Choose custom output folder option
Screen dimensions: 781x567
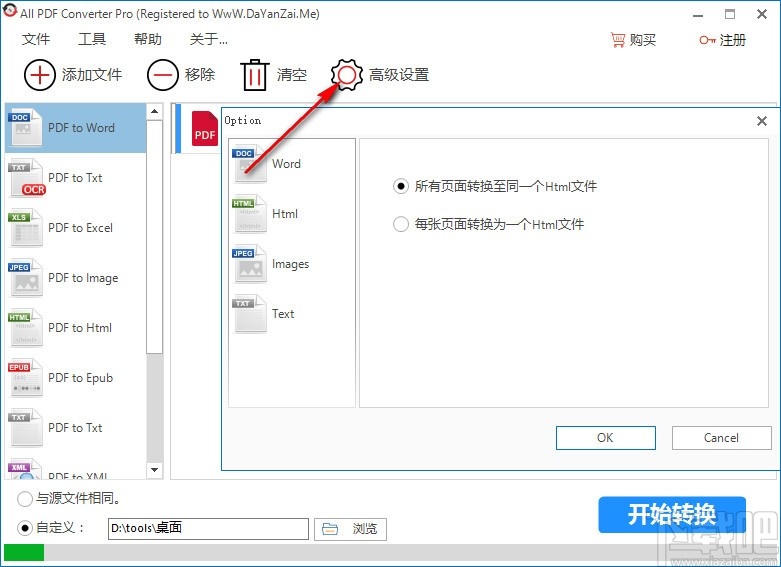click(25, 528)
